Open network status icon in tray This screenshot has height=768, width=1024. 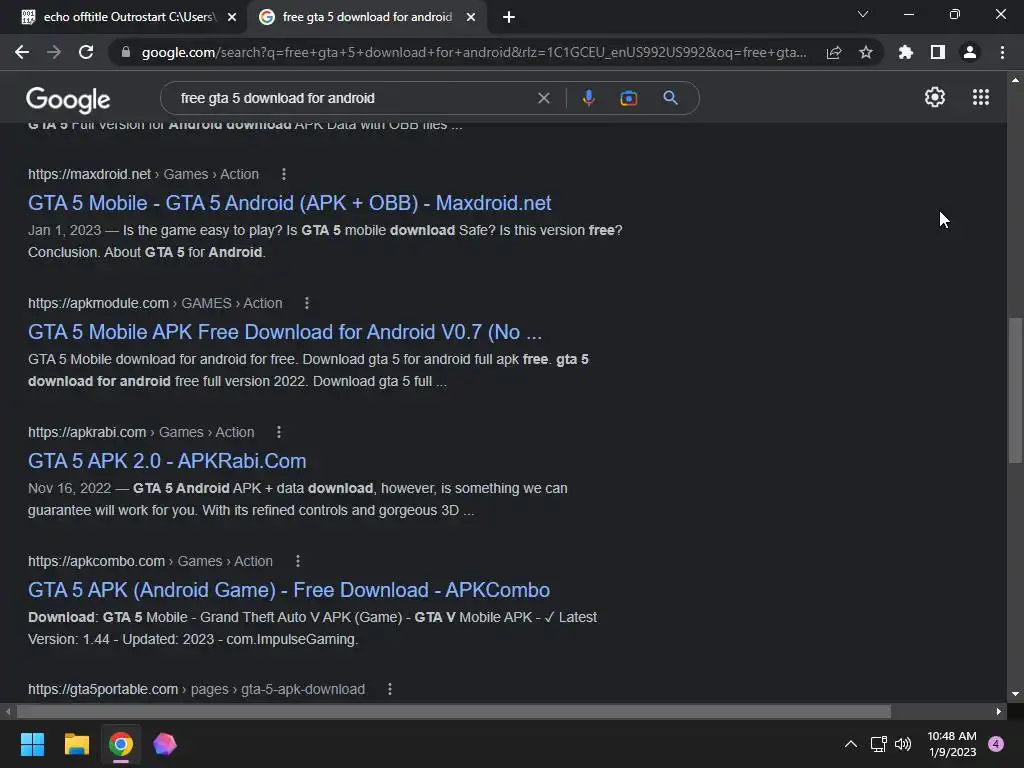coord(878,744)
